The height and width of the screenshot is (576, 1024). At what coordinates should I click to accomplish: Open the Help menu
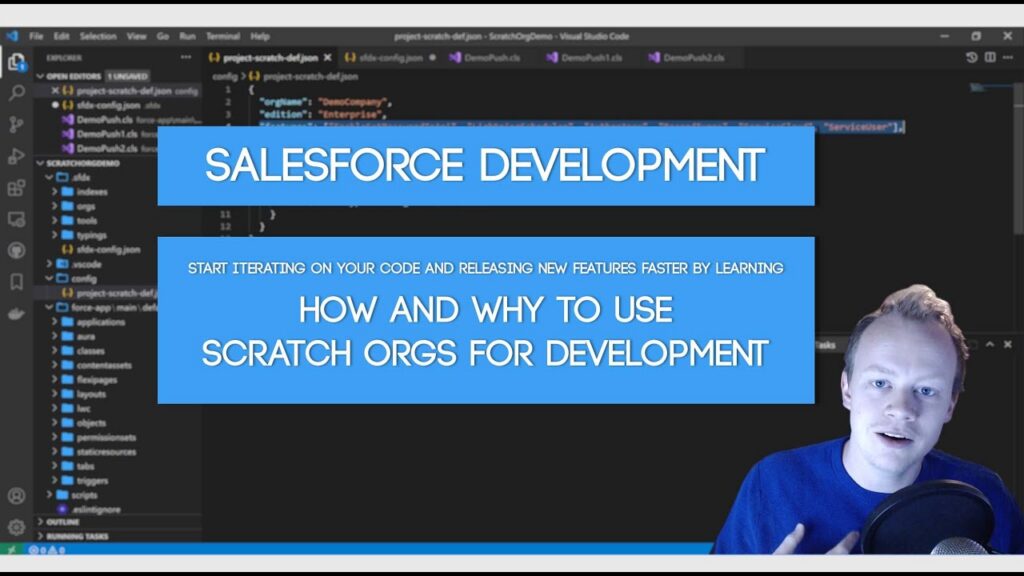[260, 37]
